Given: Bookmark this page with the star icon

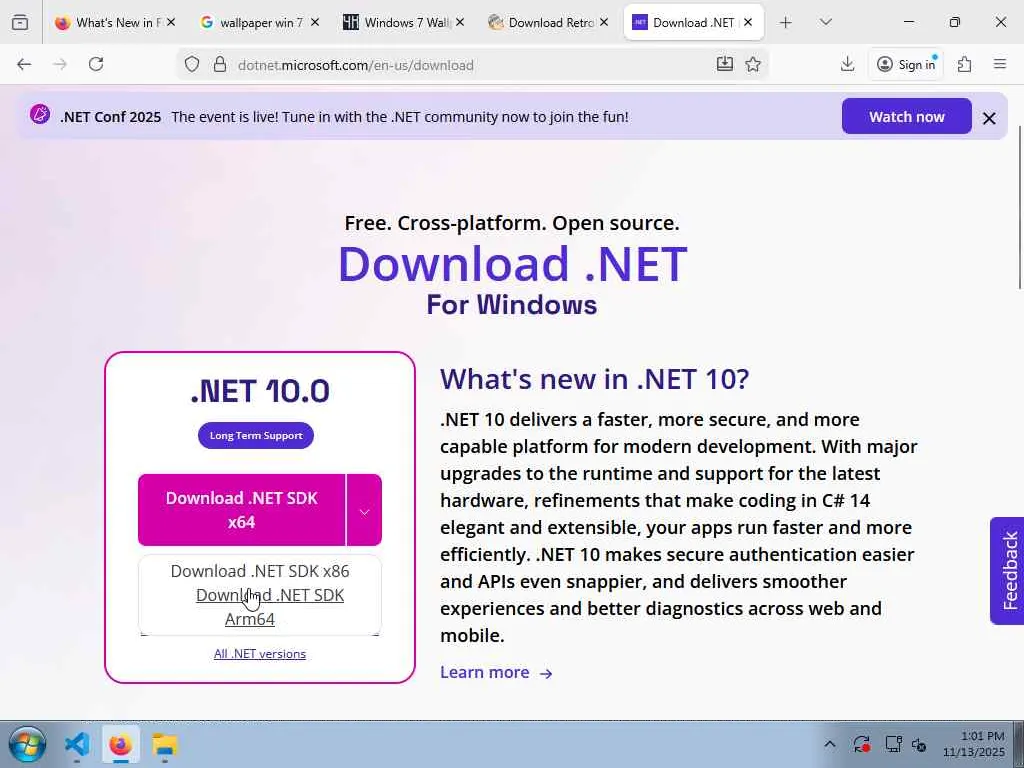Looking at the screenshot, I should (753, 64).
